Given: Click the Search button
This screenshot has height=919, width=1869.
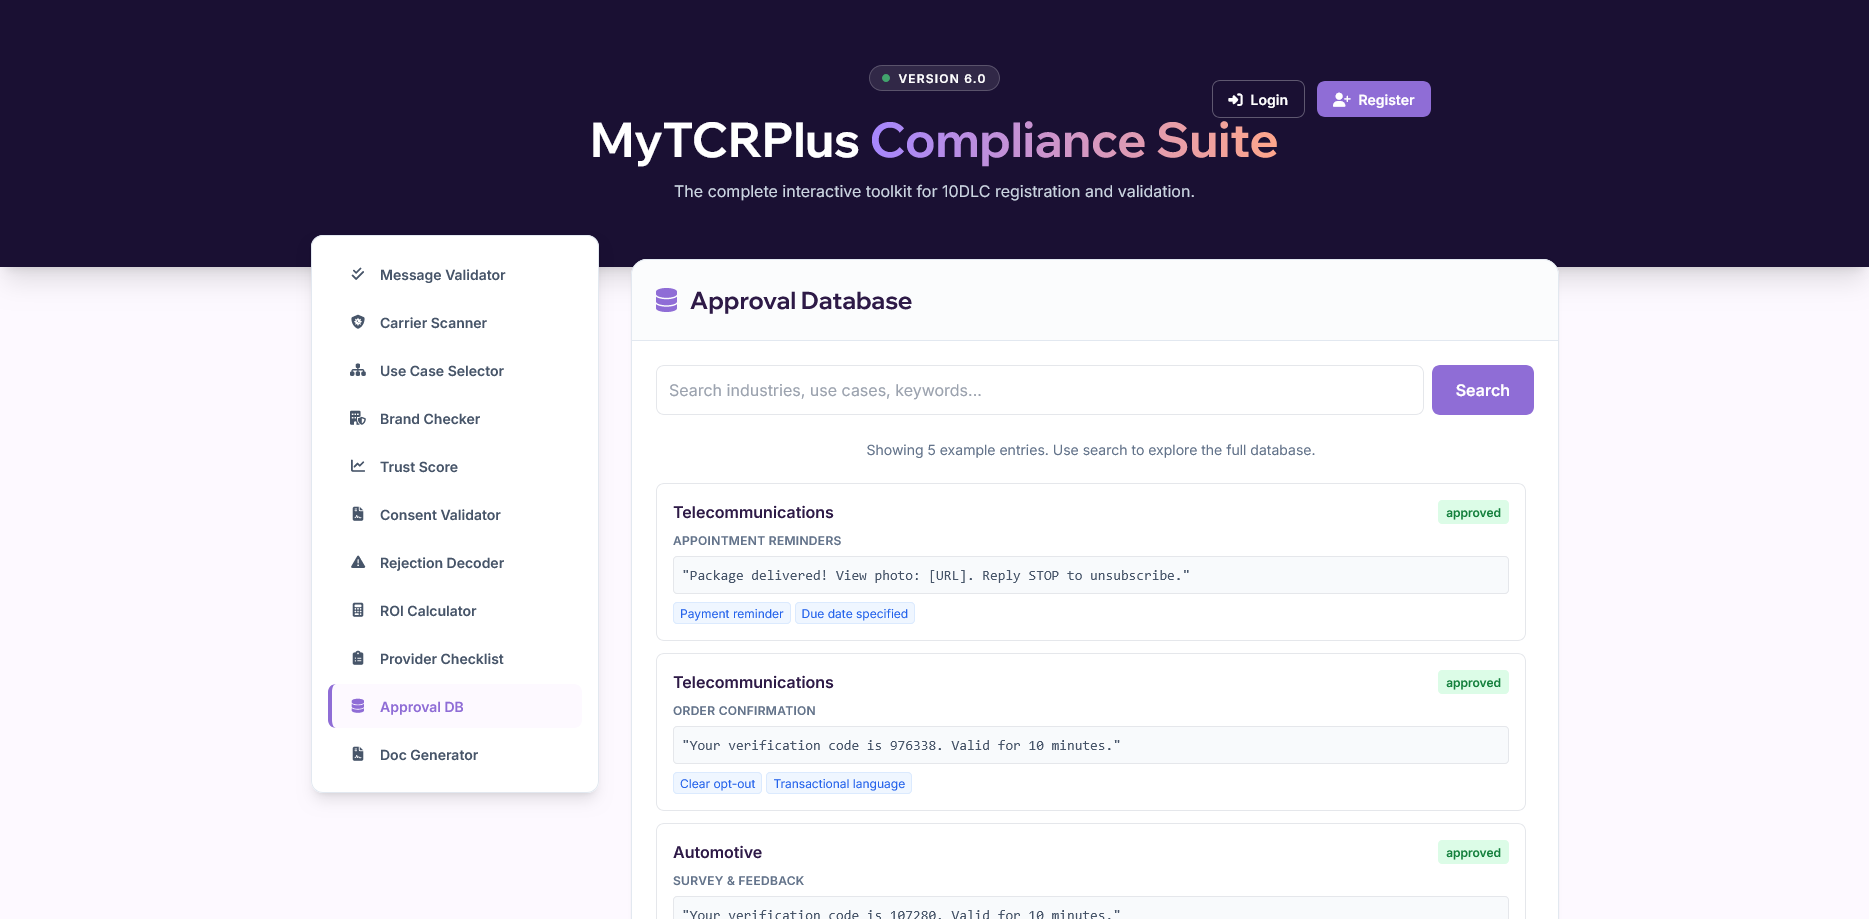Looking at the screenshot, I should click(x=1482, y=390).
